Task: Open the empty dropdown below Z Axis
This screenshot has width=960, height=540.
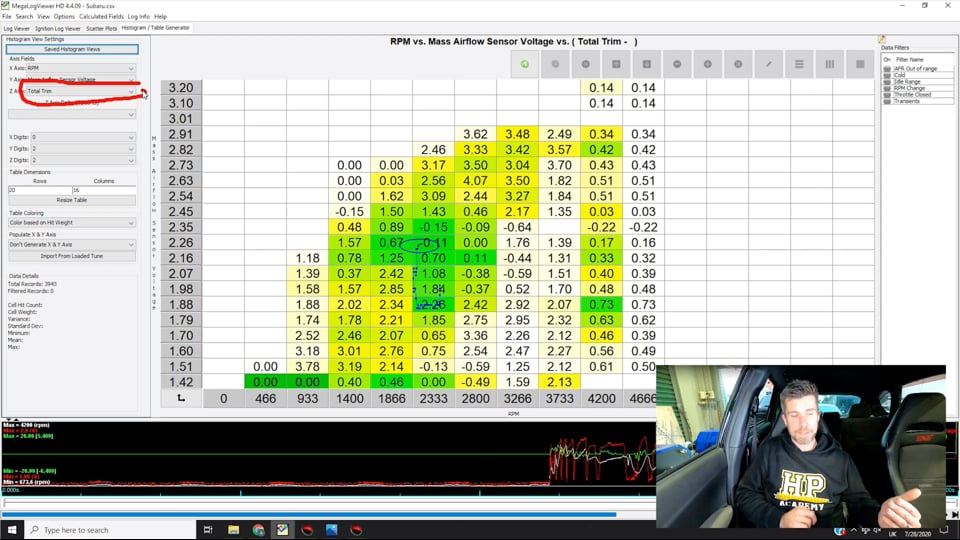Action: (x=72, y=114)
